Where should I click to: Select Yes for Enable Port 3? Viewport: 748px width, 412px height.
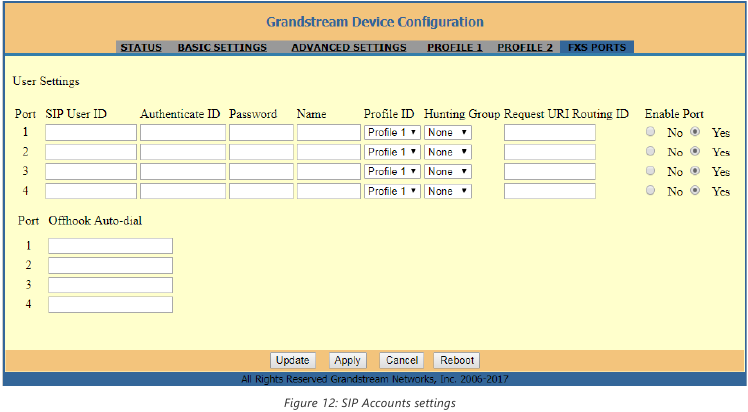[x=695, y=171]
